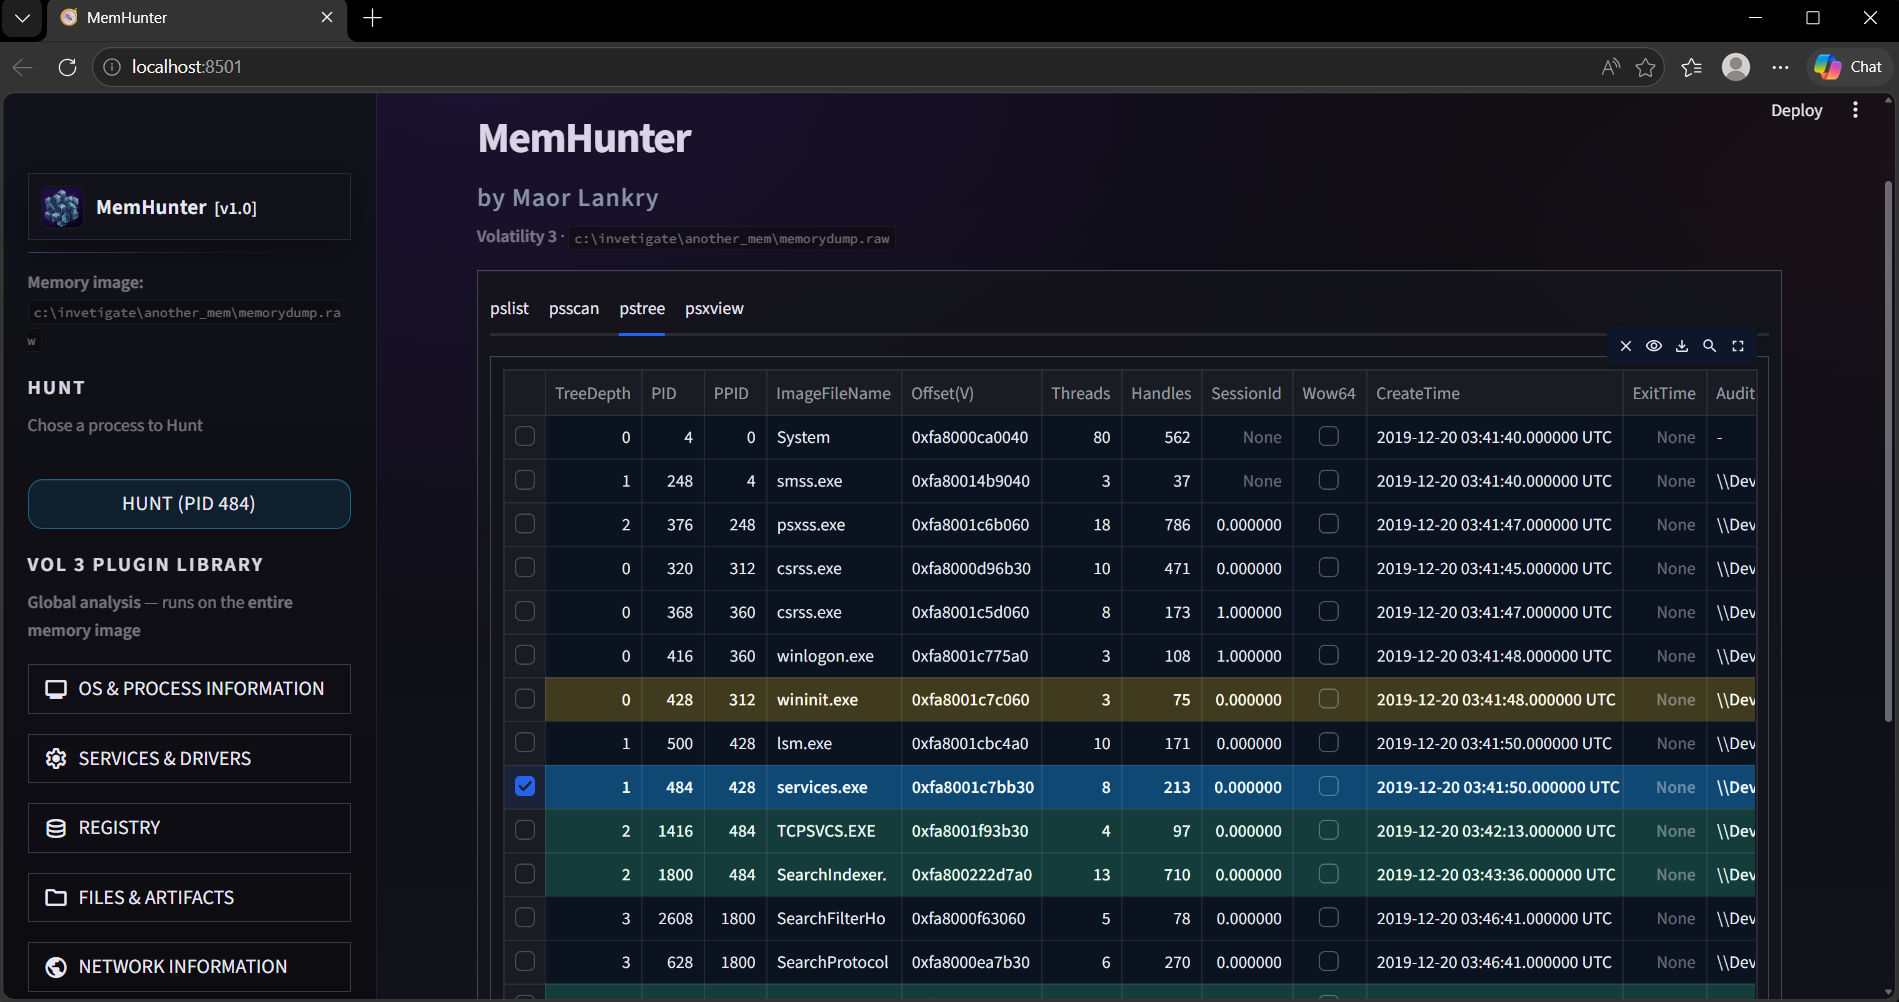Open the psxview tab
This screenshot has width=1899, height=1002.
click(714, 309)
